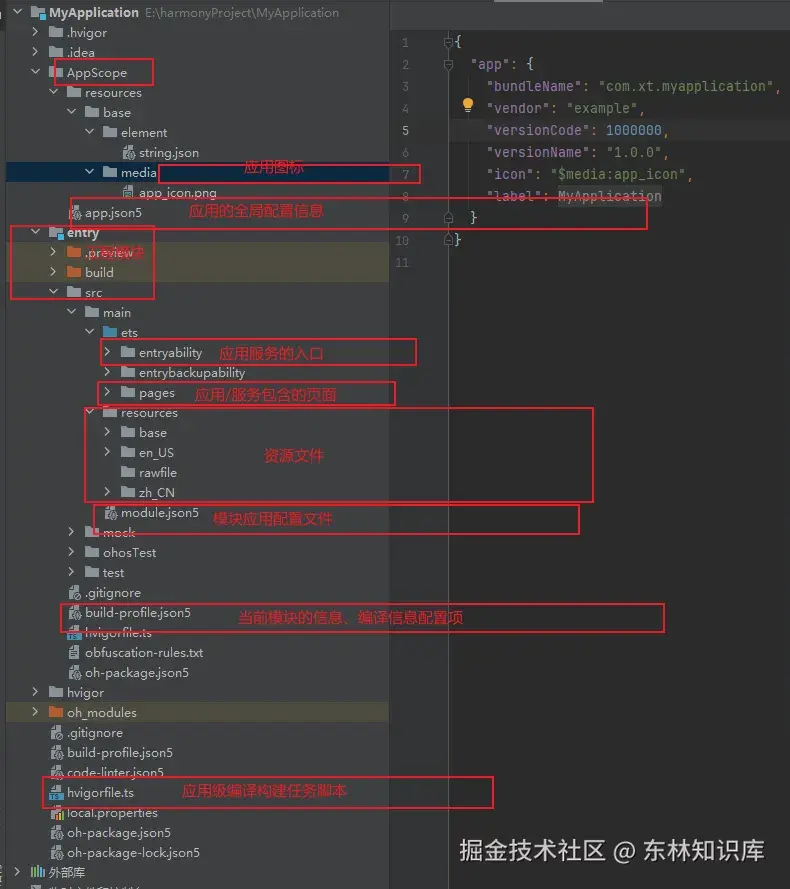Click the local.properties file icon
Viewport: 790px width, 889px height.
point(57,813)
